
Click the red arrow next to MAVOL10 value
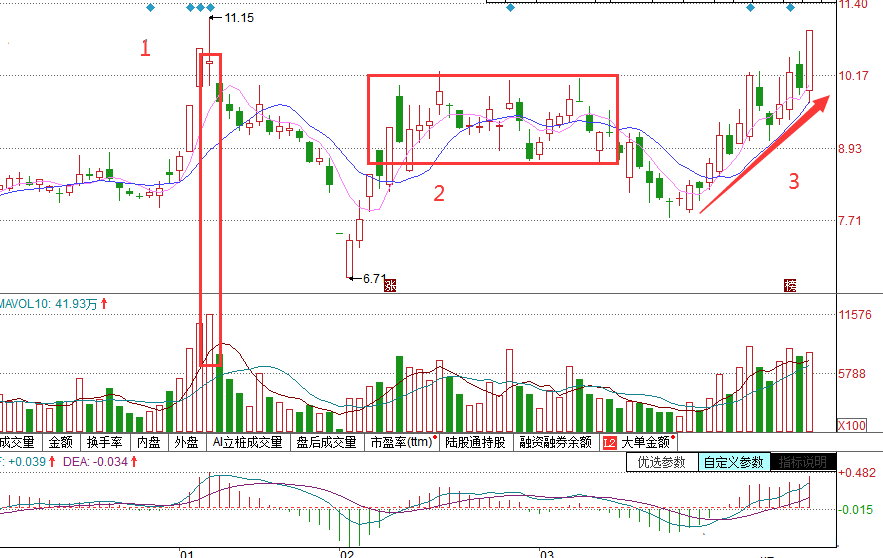(x=103, y=302)
